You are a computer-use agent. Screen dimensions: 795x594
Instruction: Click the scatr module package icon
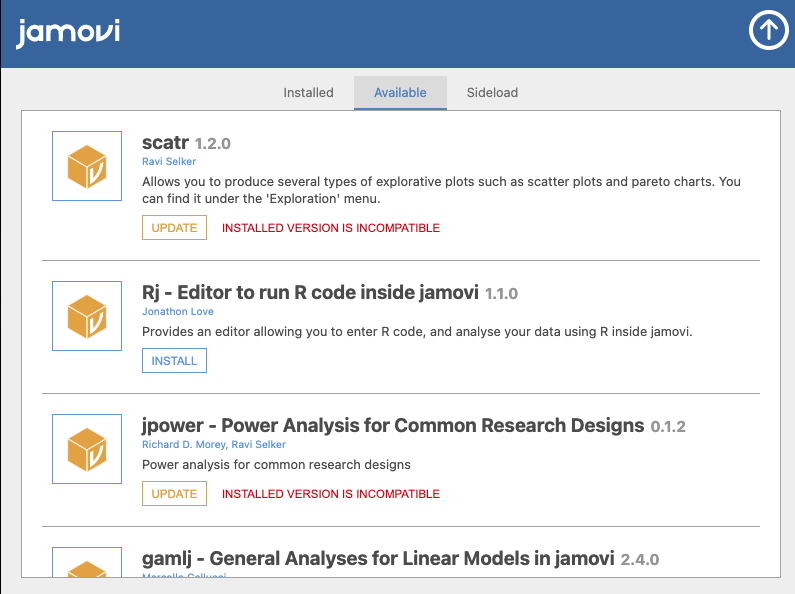(x=87, y=166)
